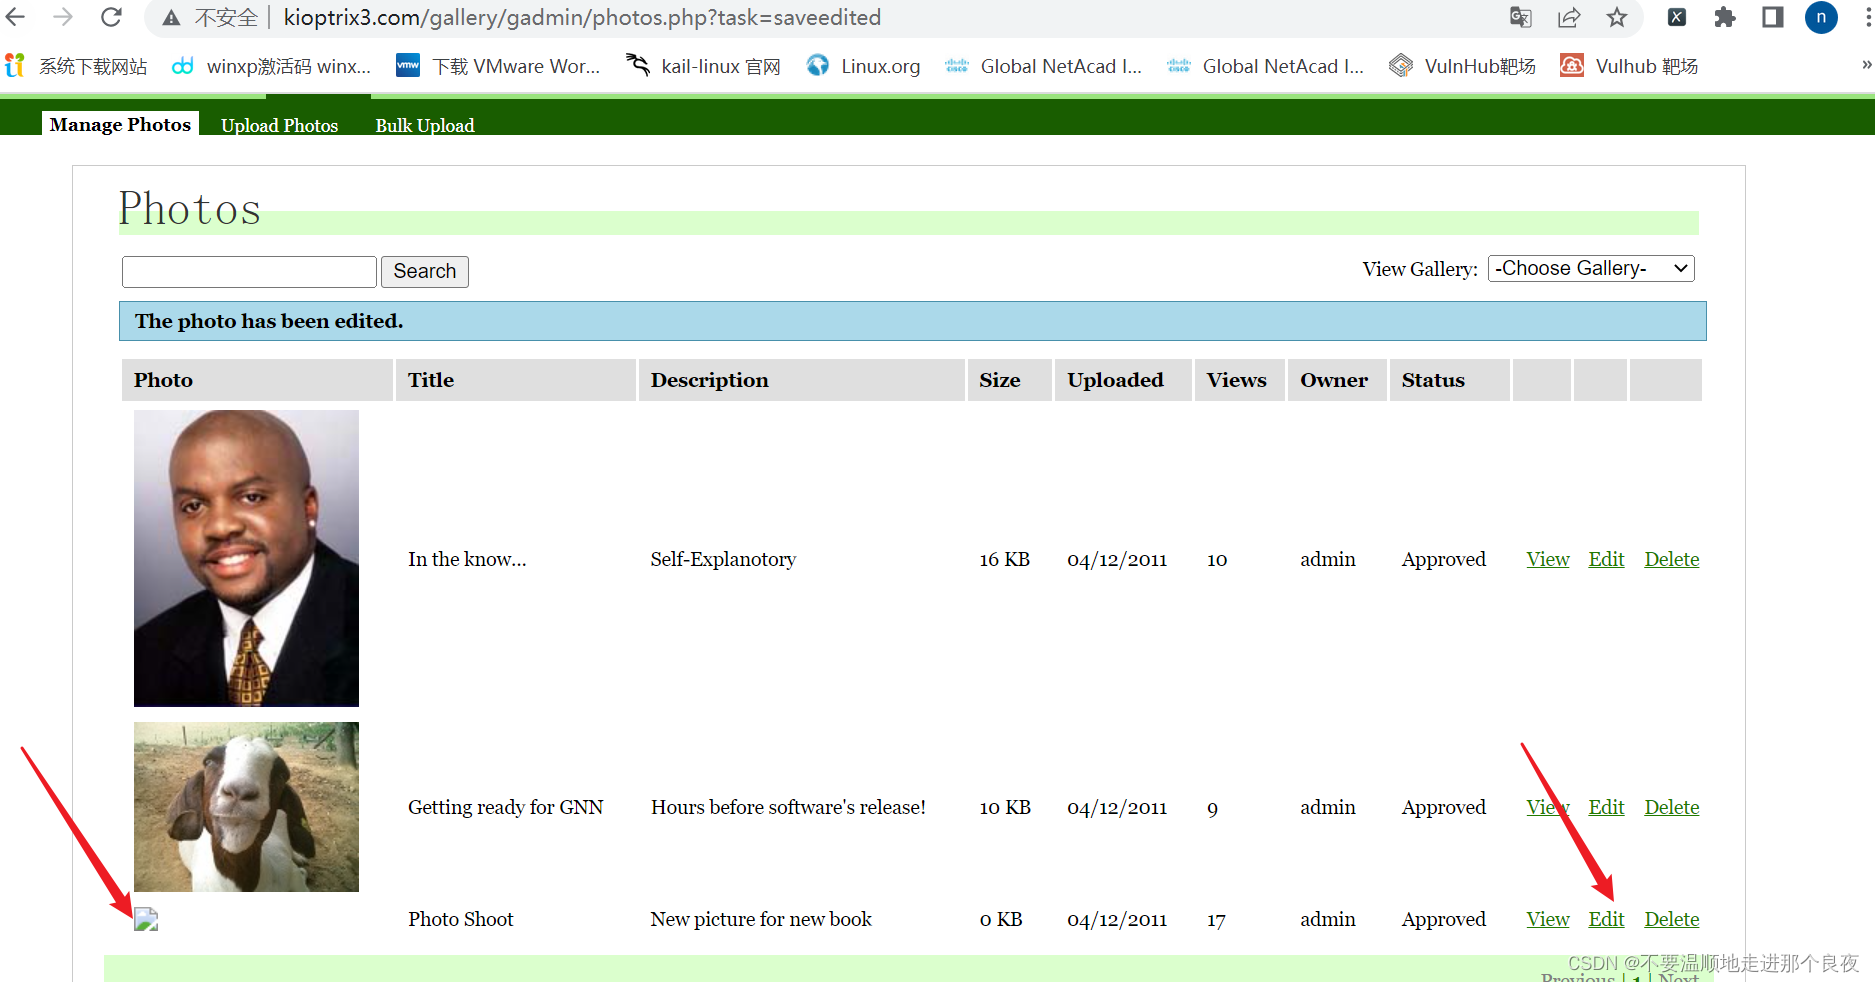1875x982 pixels.
Task: View the Photo Shoot photo
Action: [1548, 919]
